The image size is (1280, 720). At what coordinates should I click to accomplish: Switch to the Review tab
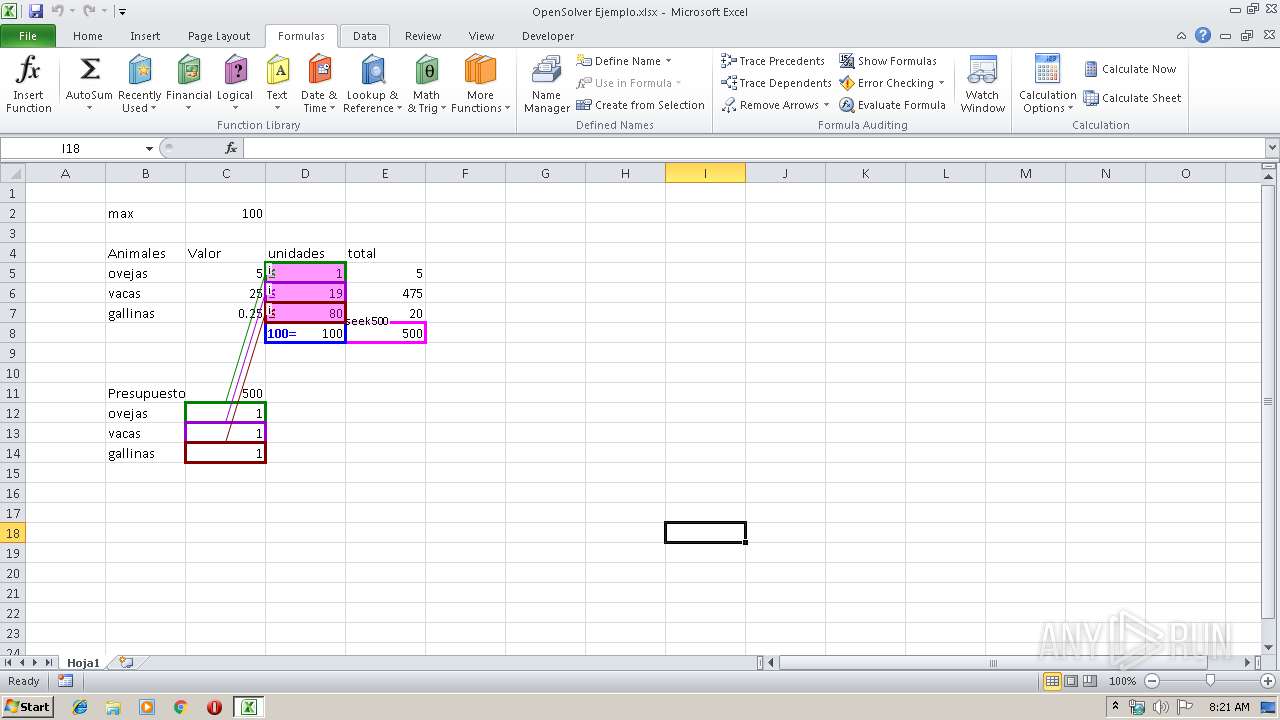tap(423, 36)
